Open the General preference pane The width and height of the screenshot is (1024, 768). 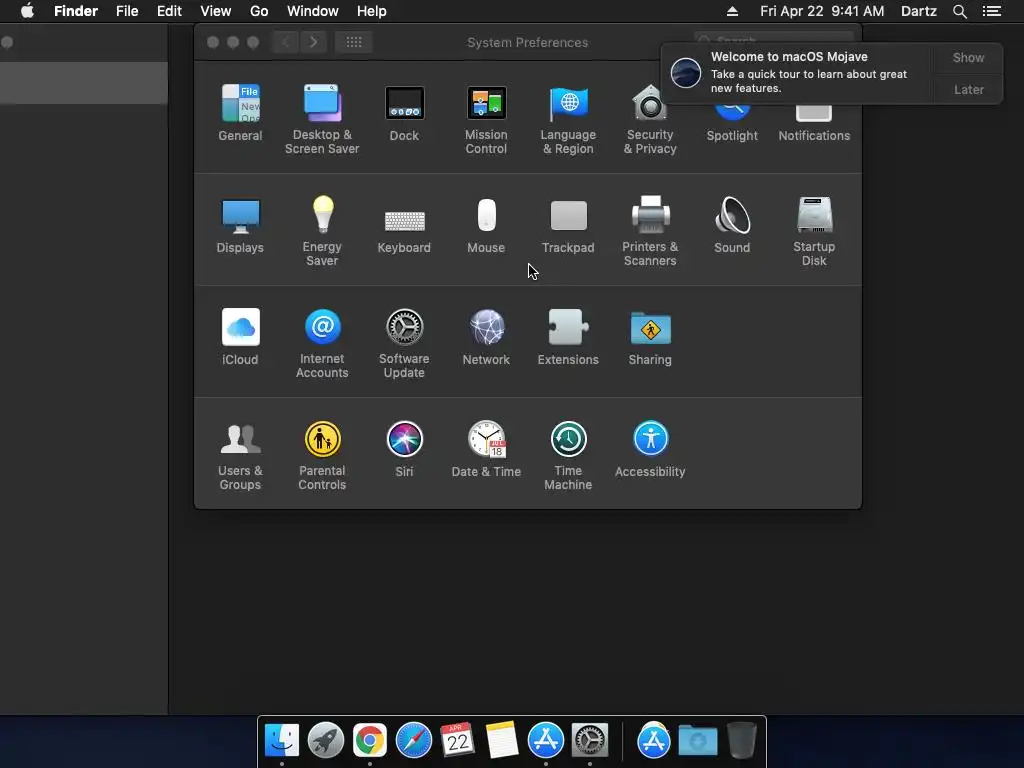coord(240,112)
